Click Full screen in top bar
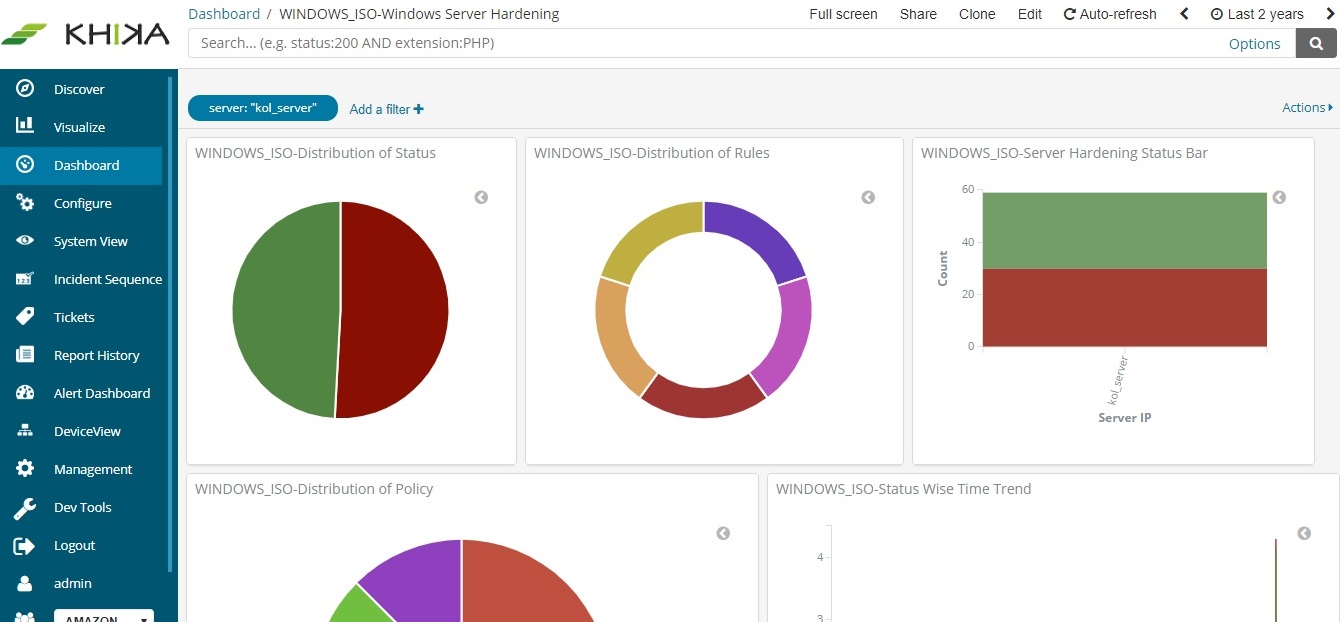Image resolution: width=1340 pixels, height=622 pixels. [843, 14]
